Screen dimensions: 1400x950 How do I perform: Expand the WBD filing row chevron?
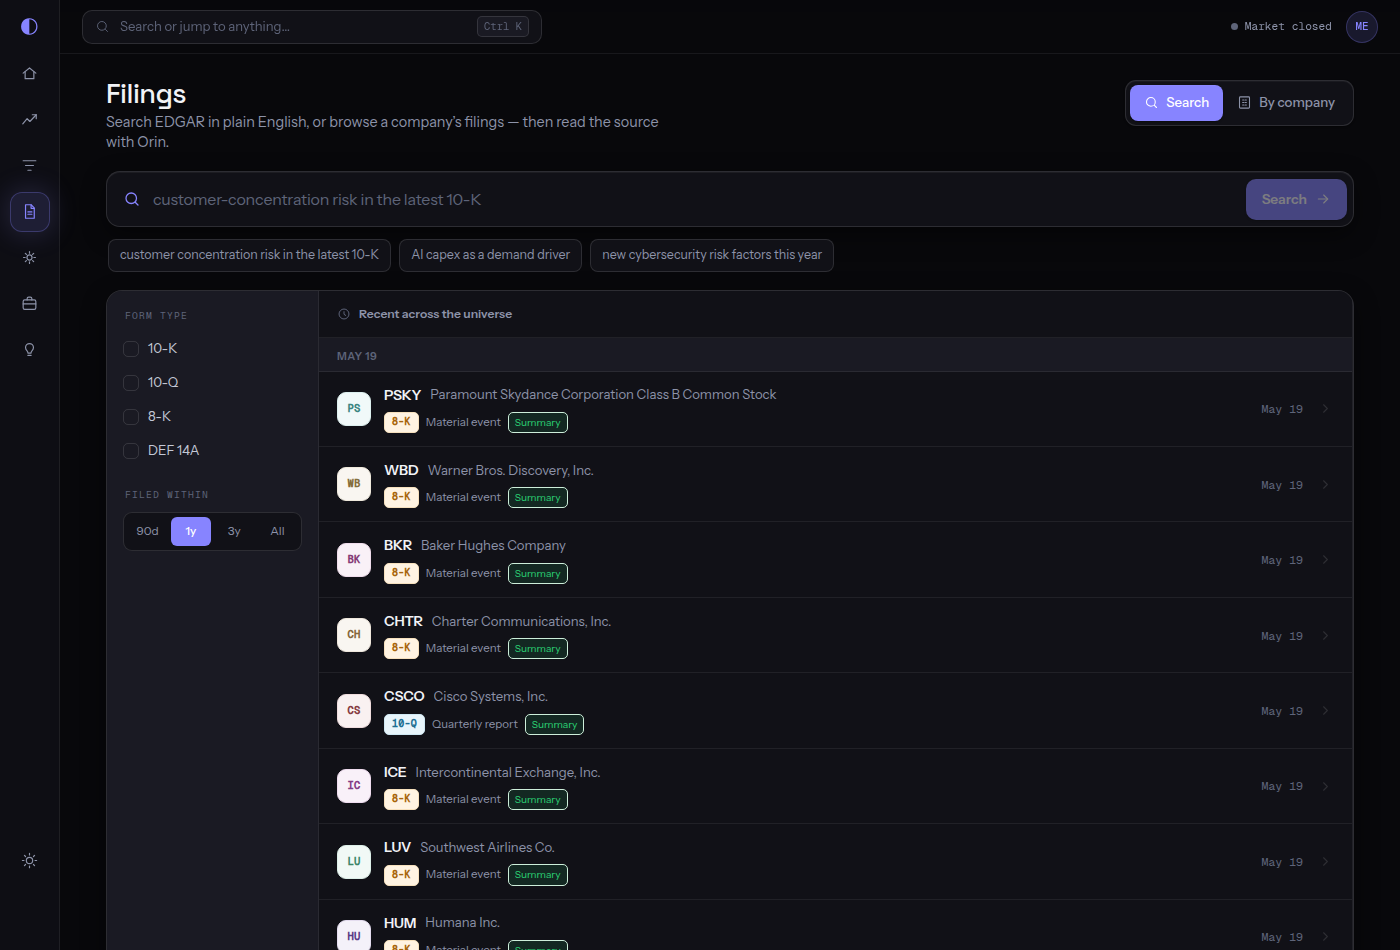click(1325, 485)
